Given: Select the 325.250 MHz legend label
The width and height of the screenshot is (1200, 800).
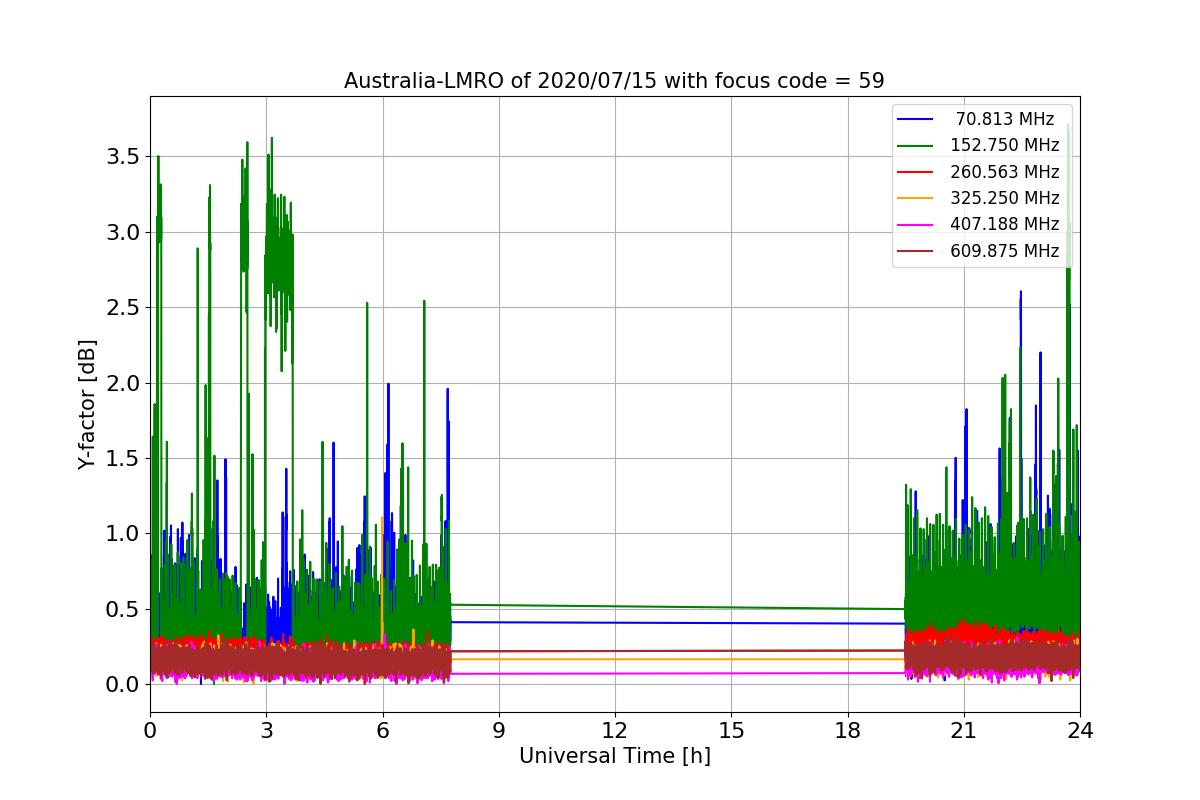Looking at the screenshot, I should point(1005,198).
